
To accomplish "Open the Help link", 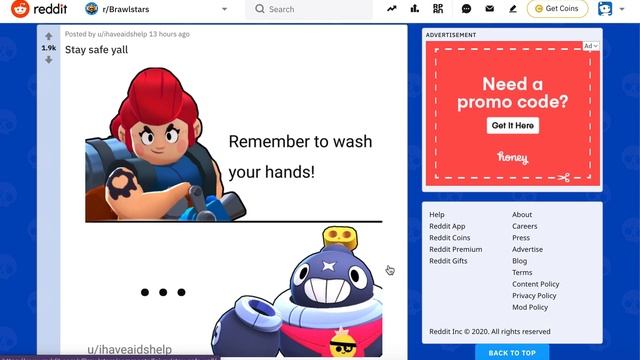I will 437,215.
